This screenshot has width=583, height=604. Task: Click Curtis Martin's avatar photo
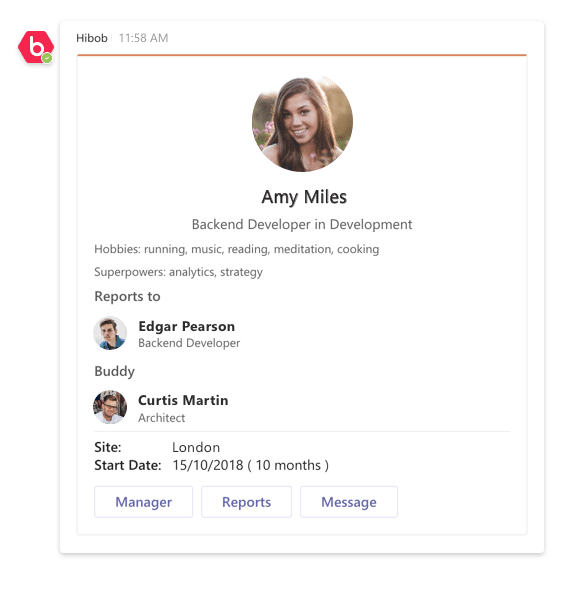click(110, 407)
